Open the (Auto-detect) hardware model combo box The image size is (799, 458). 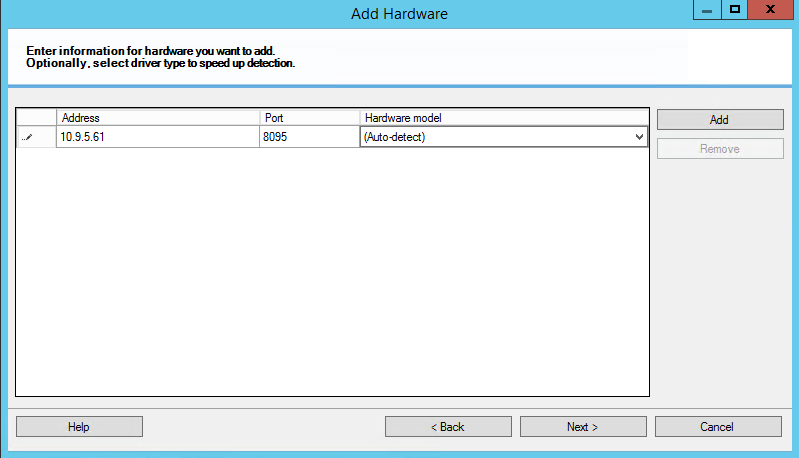click(495, 137)
